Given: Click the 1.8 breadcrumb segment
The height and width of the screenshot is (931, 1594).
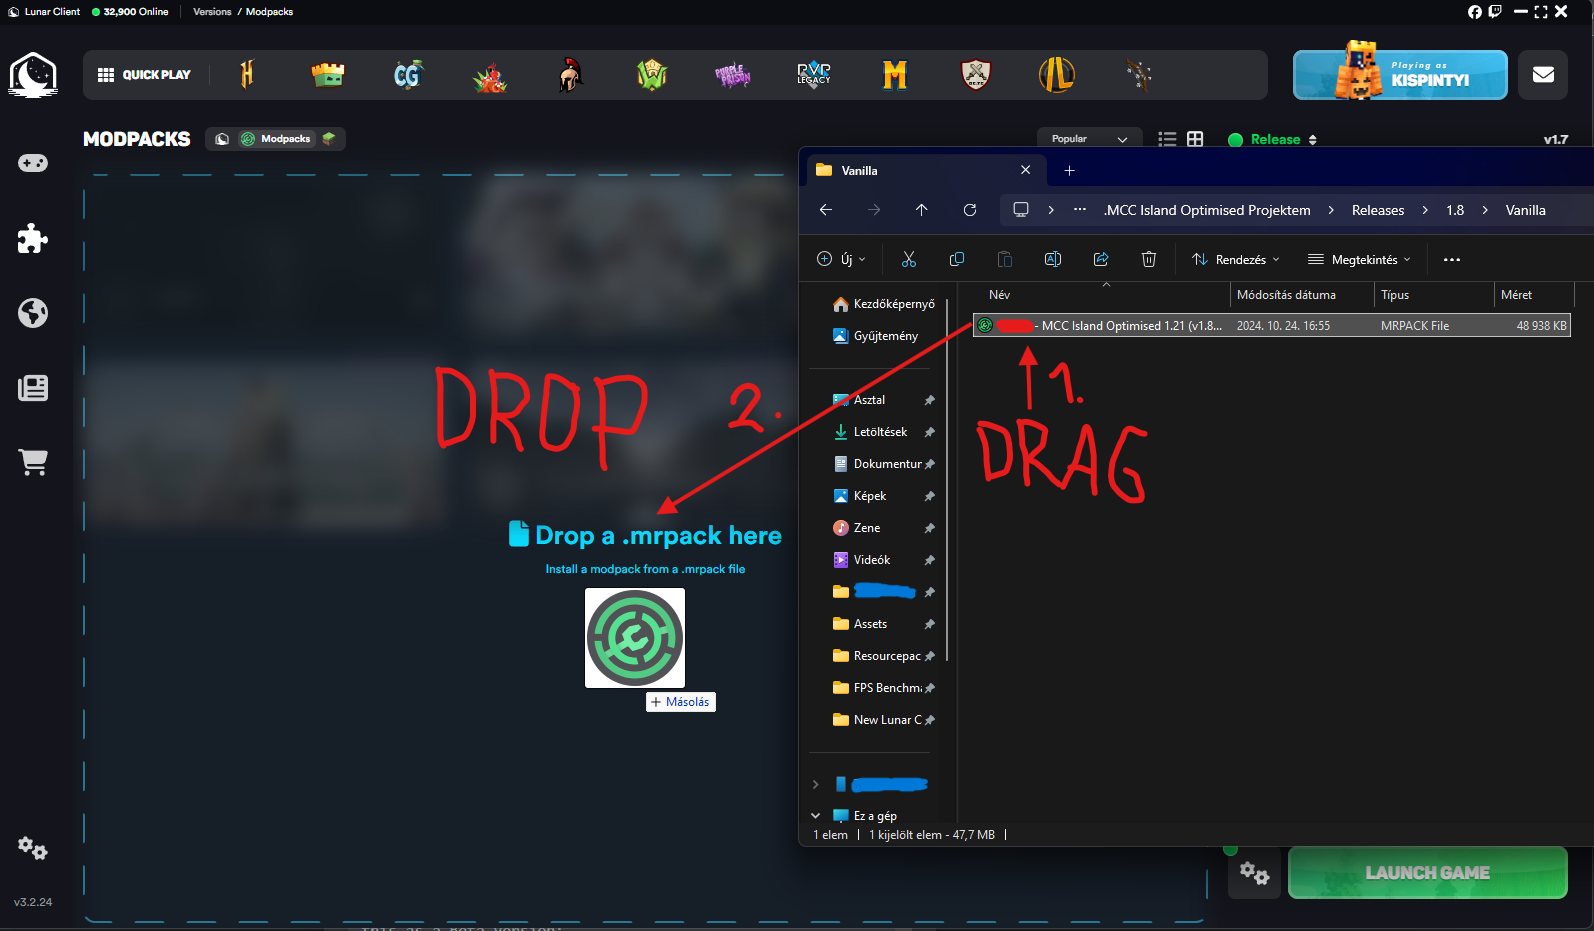Looking at the screenshot, I should [1455, 210].
